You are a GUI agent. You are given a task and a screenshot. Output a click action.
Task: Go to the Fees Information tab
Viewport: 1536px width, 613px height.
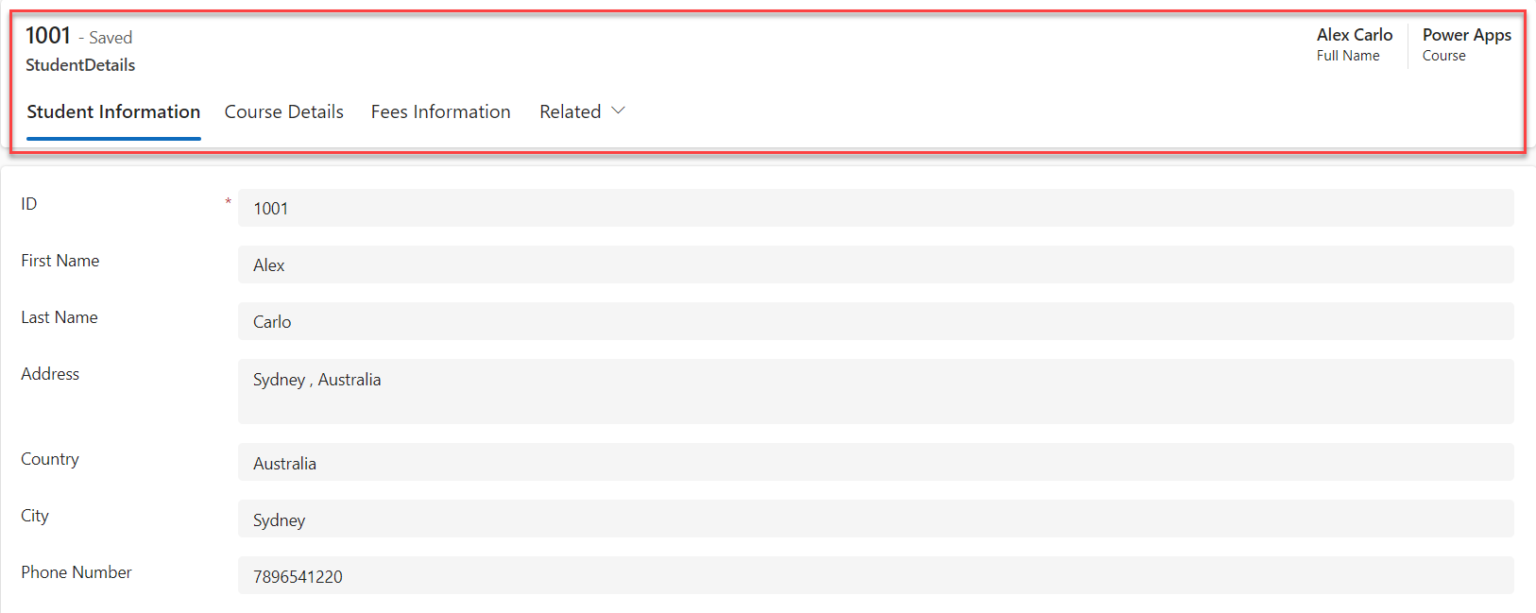point(440,112)
